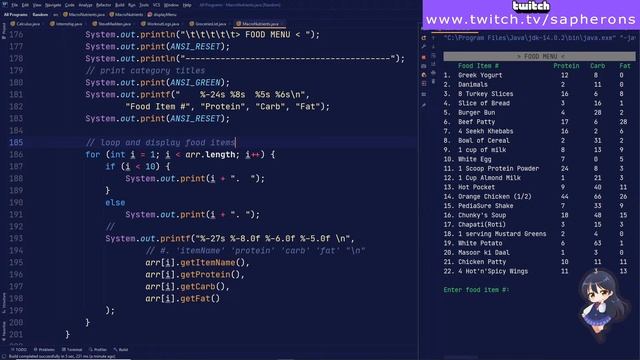
Task: Open the View menu
Action: tap(37, 5)
